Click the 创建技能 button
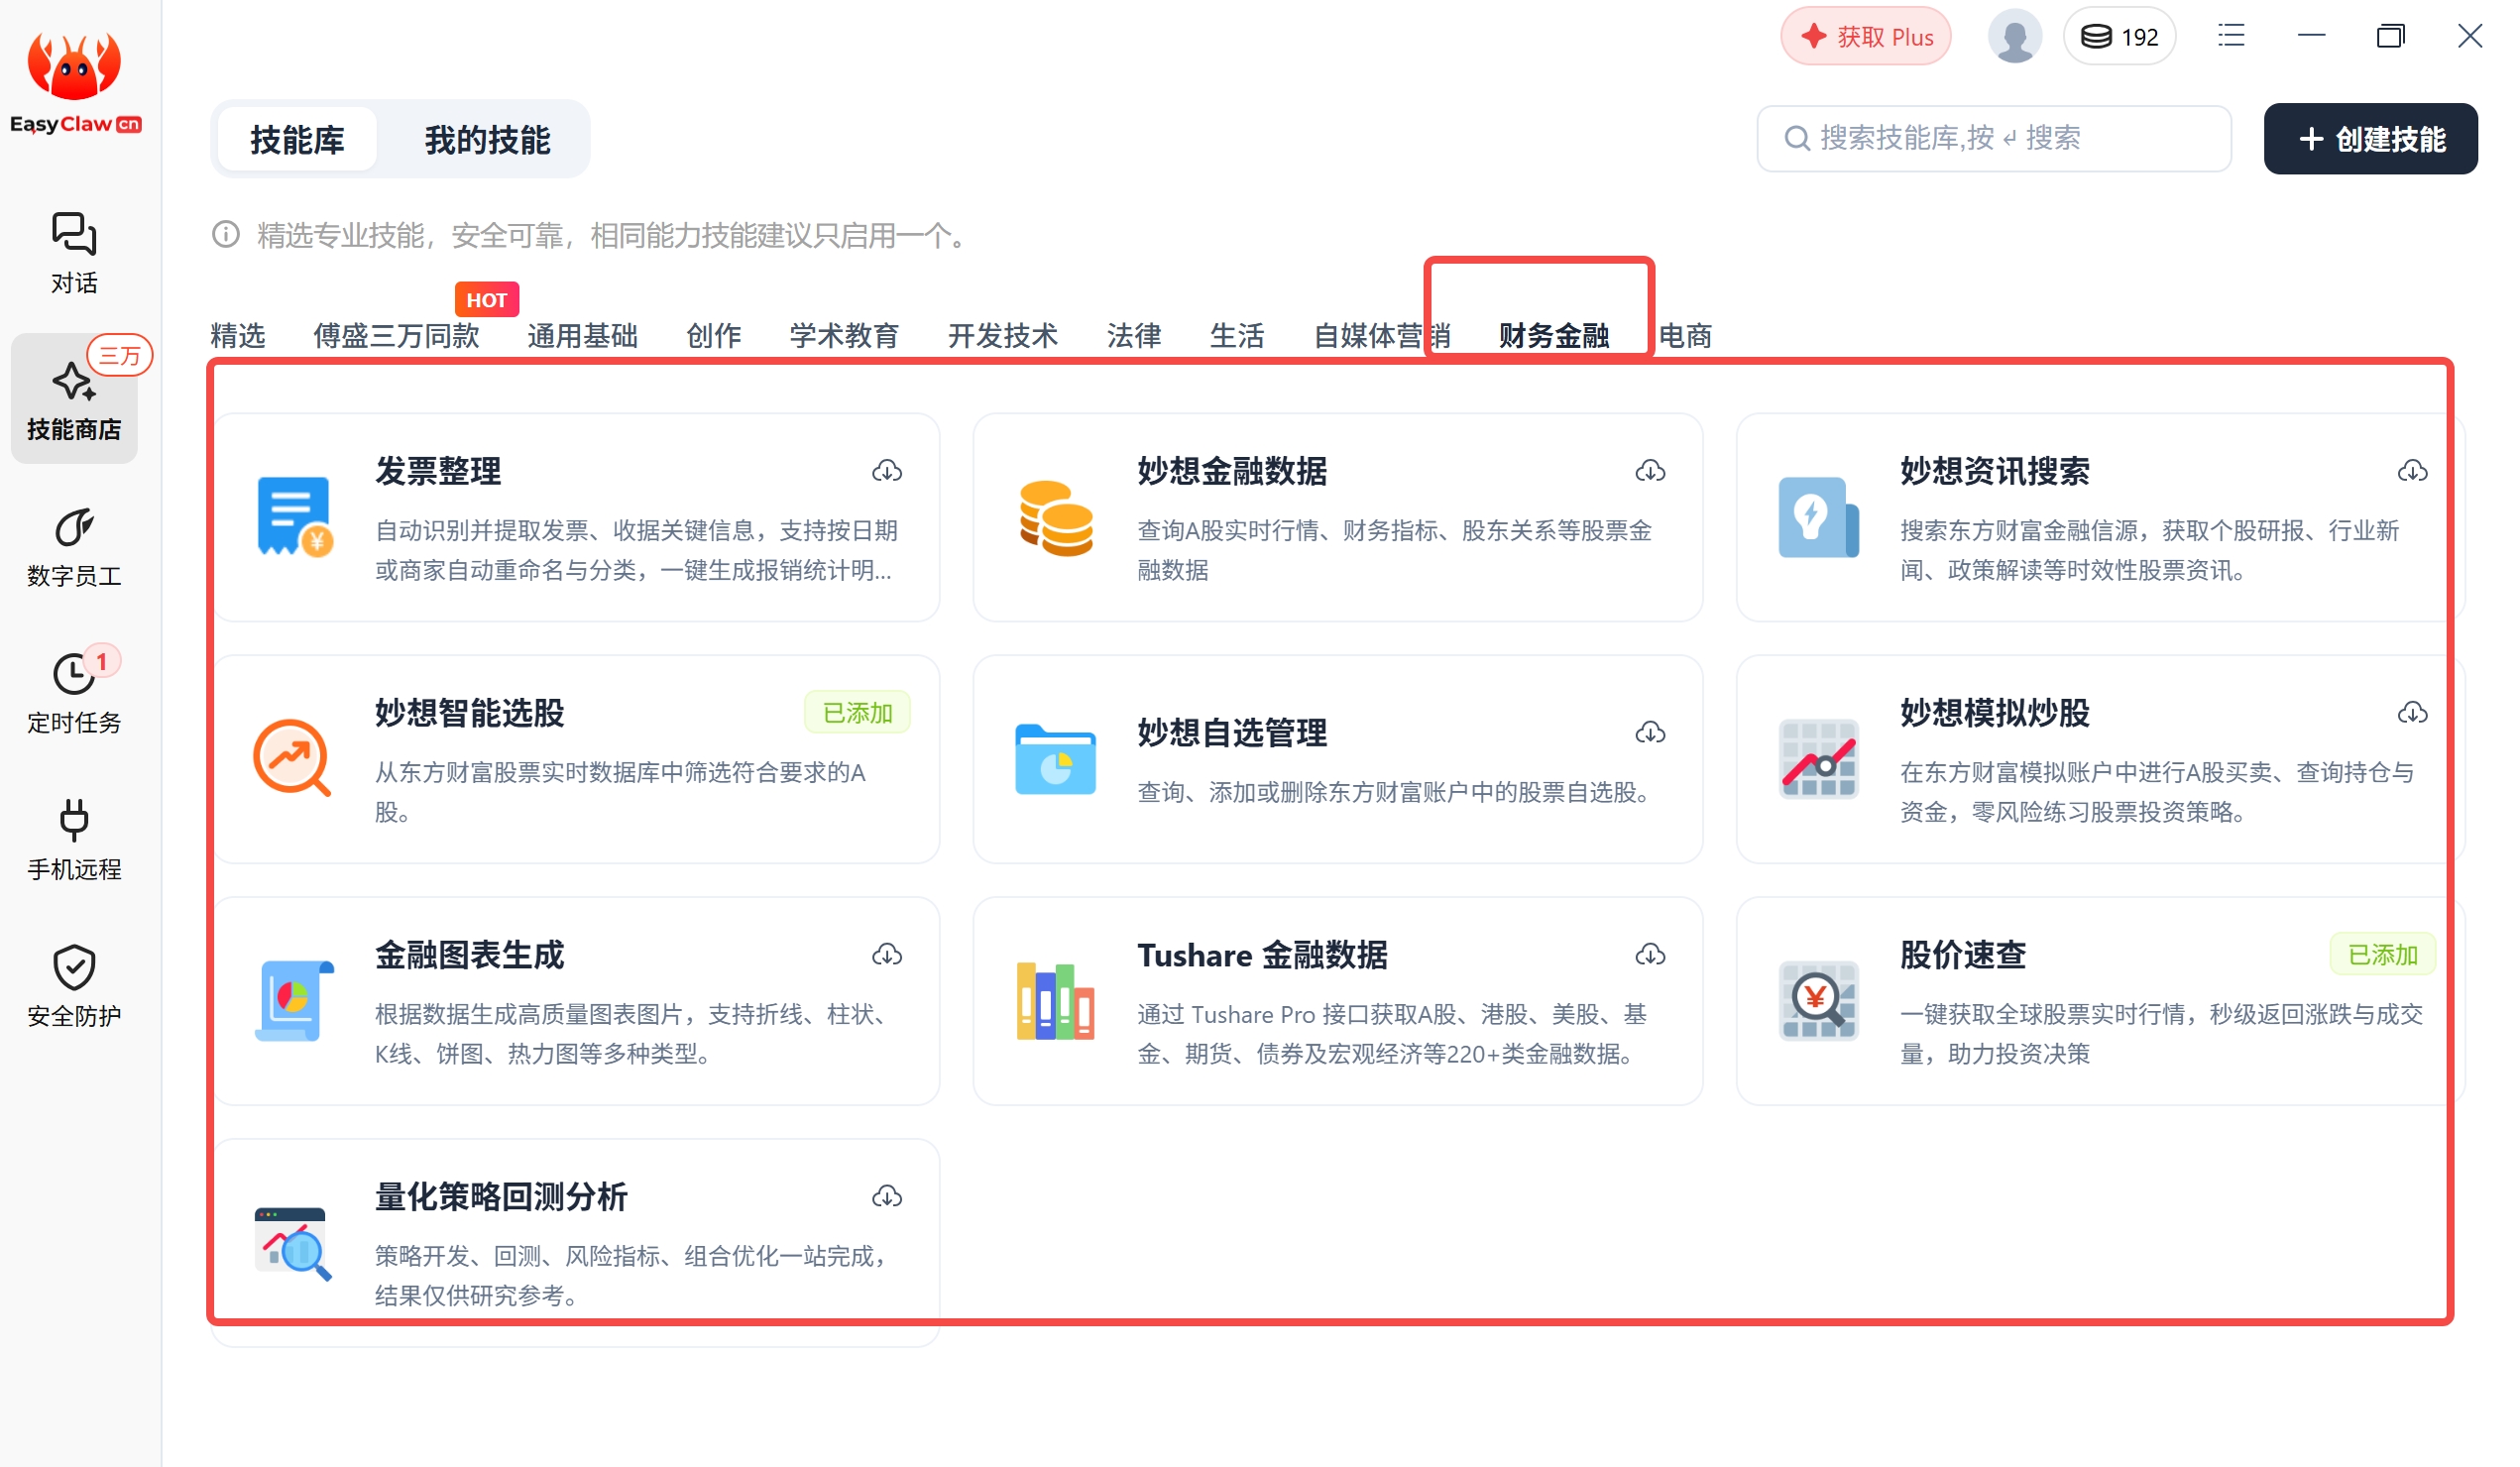The width and height of the screenshot is (2520, 1467). pos(2370,139)
